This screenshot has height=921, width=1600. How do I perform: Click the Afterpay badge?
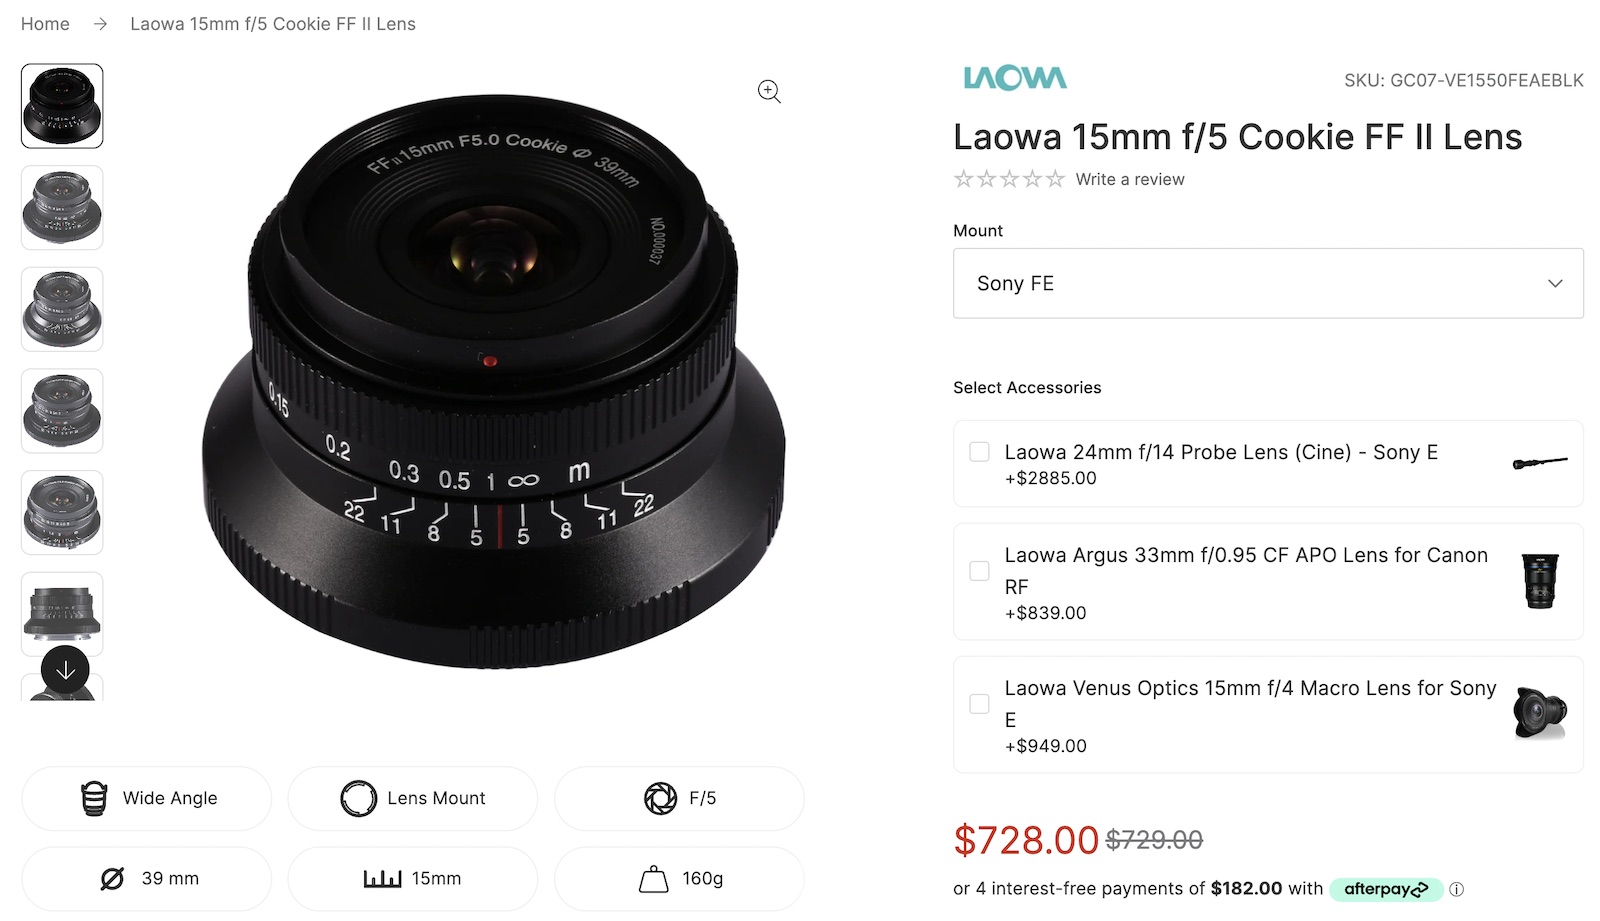(x=1386, y=889)
